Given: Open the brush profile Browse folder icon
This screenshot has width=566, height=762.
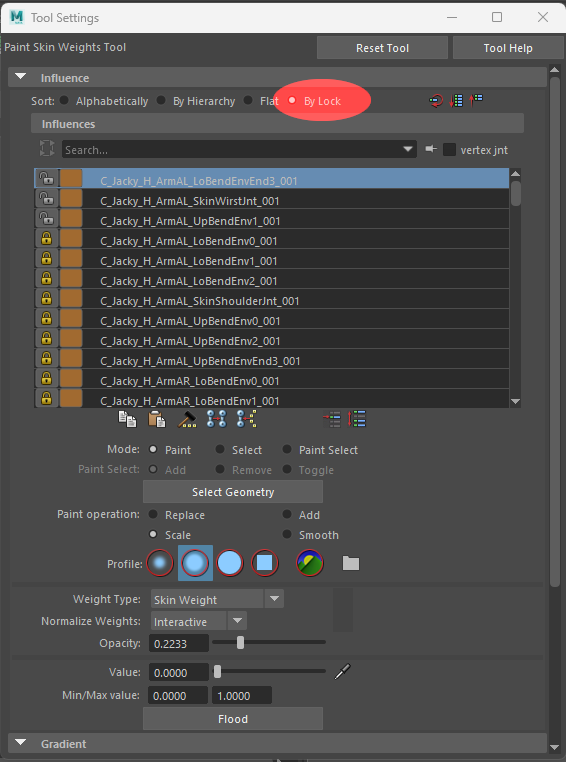Looking at the screenshot, I should [x=351, y=563].
